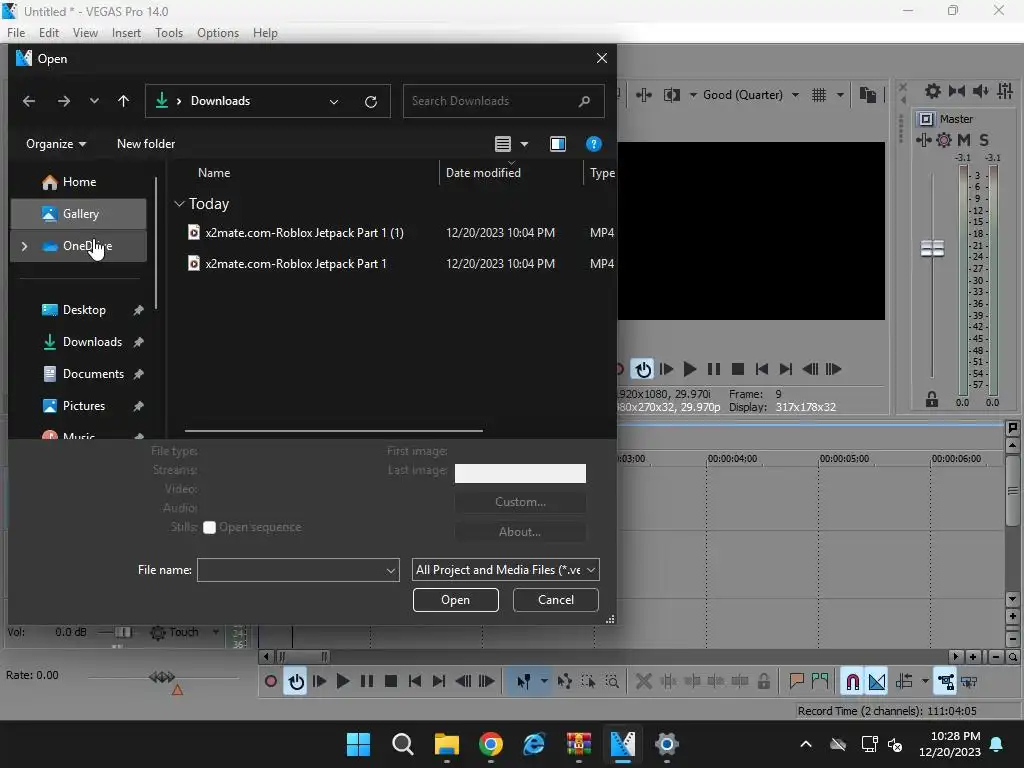Go back using the dialog back arrow
This screenshot has width=1024, height=768.
(x=29, y=101)
